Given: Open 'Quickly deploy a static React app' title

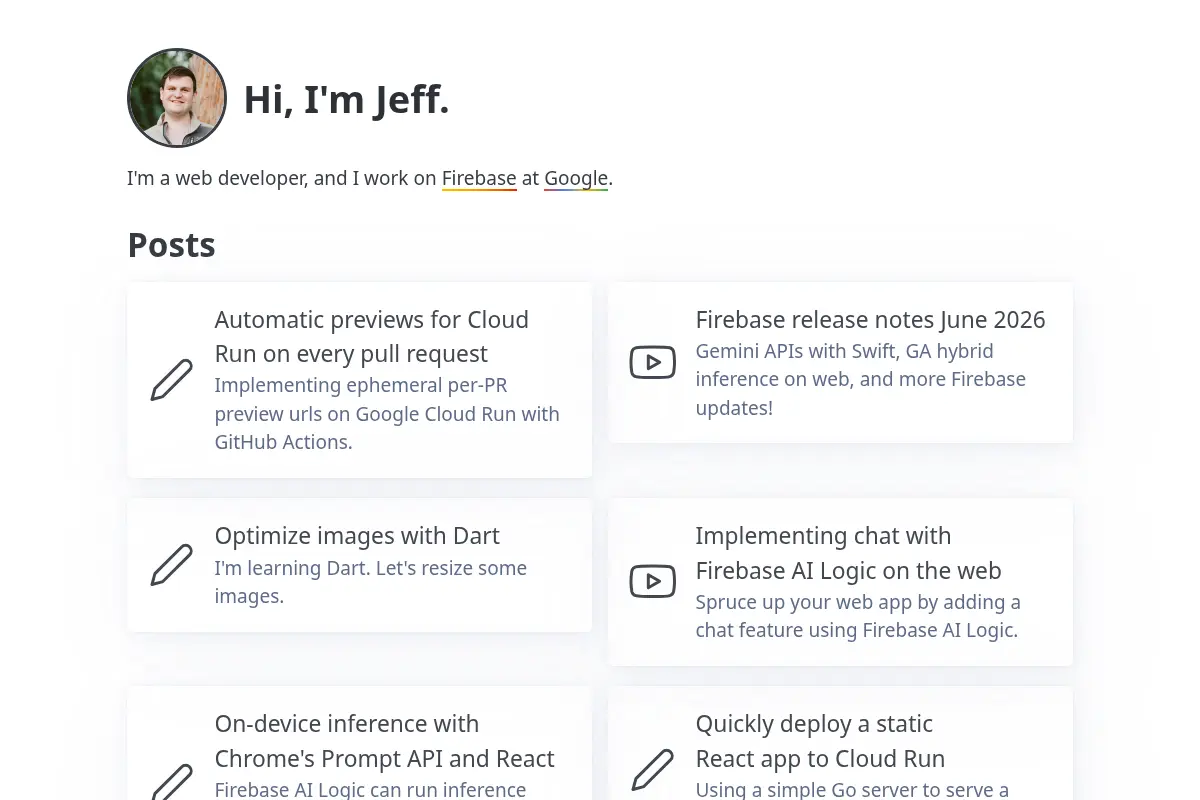Looking at the screenshot, I should (820, 741).
